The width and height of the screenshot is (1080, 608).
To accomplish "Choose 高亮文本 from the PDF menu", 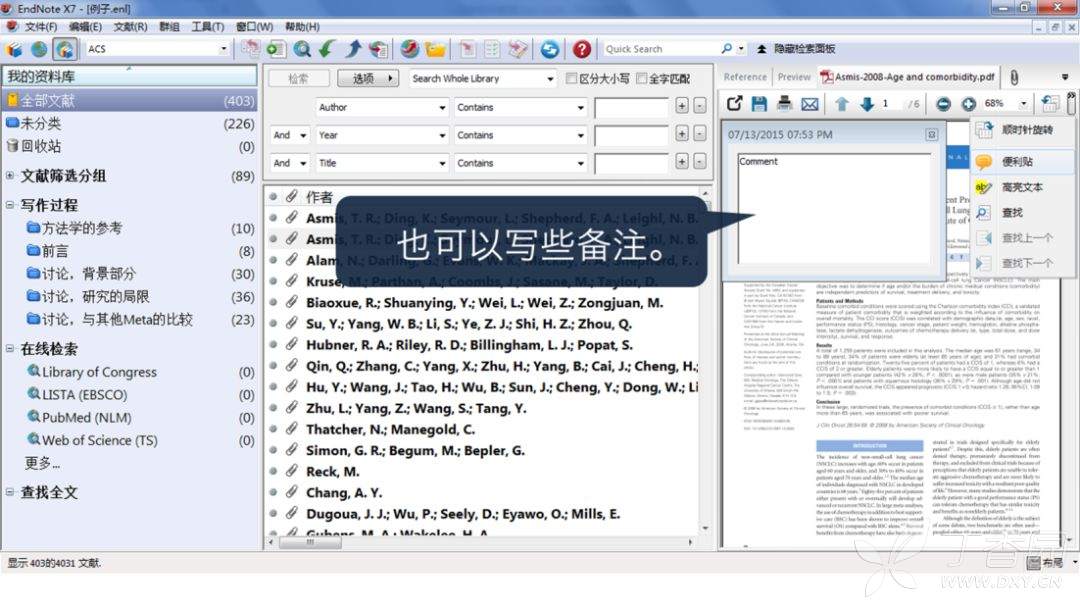I will (x=1024, y=187).
